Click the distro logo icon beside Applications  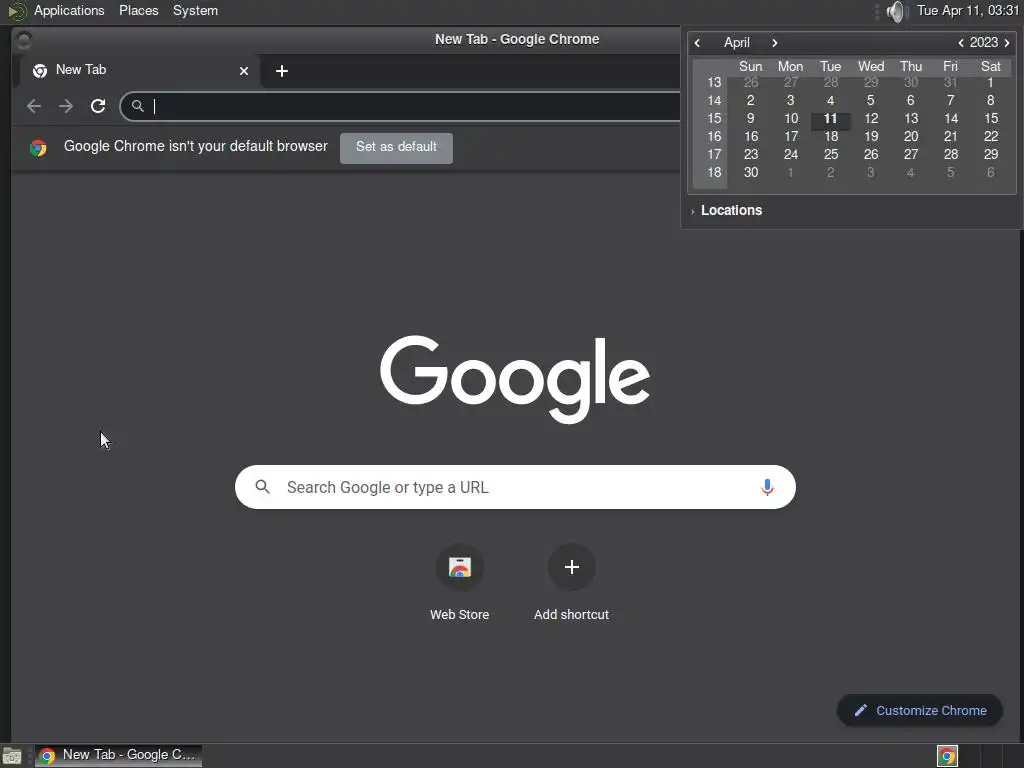coord(17,11)
